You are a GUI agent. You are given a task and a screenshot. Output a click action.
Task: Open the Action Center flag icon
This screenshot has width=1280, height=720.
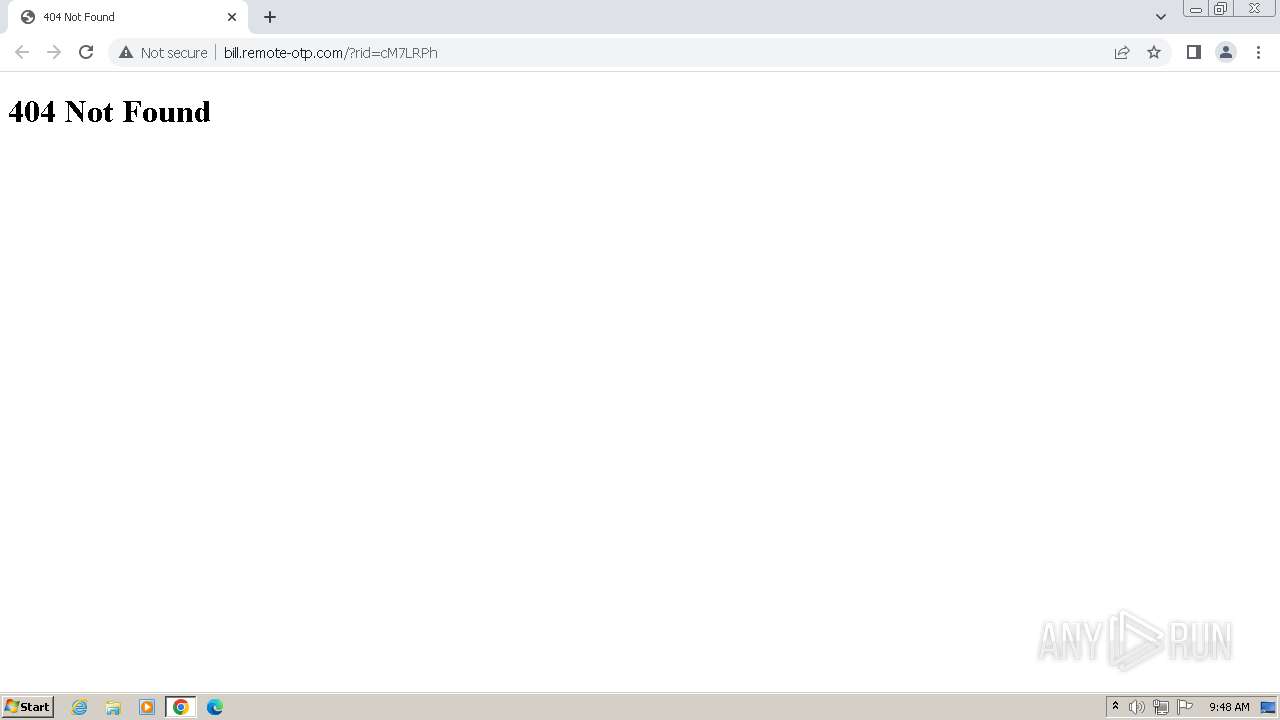(1185, 707)
